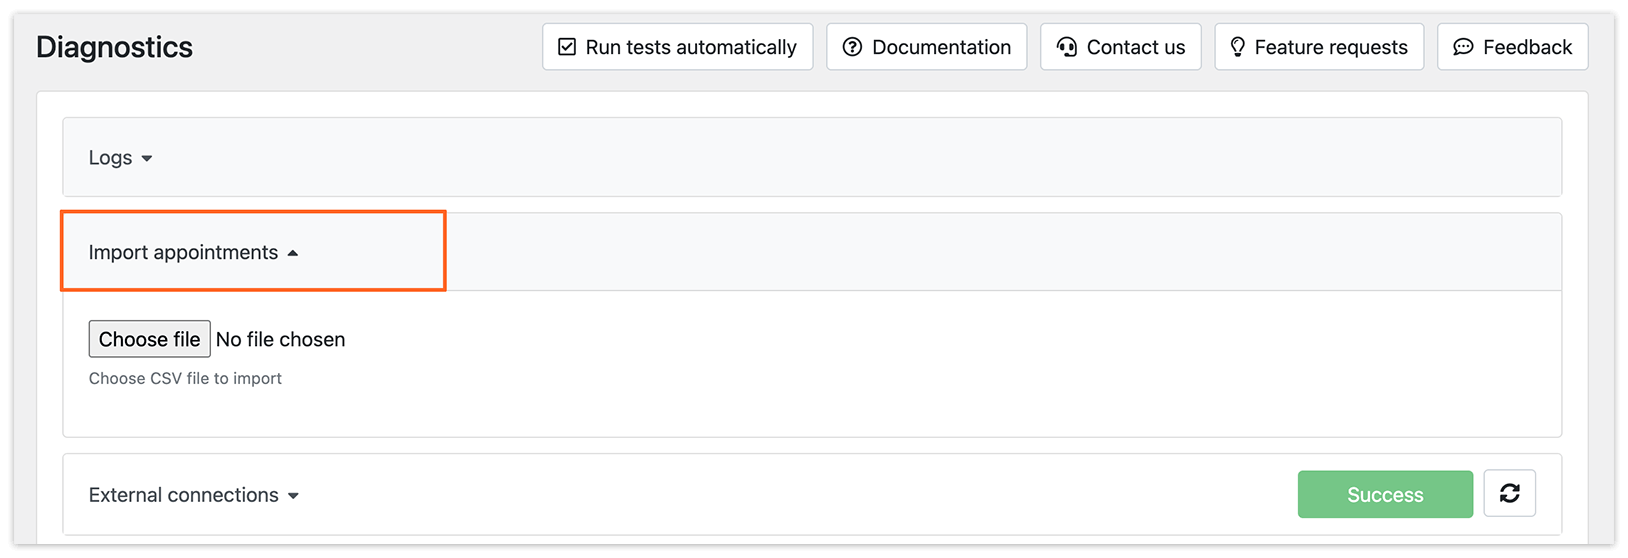Click Choose file to select CSV
This screenshot has height=558, width=1628.
(x=149, y=339)
